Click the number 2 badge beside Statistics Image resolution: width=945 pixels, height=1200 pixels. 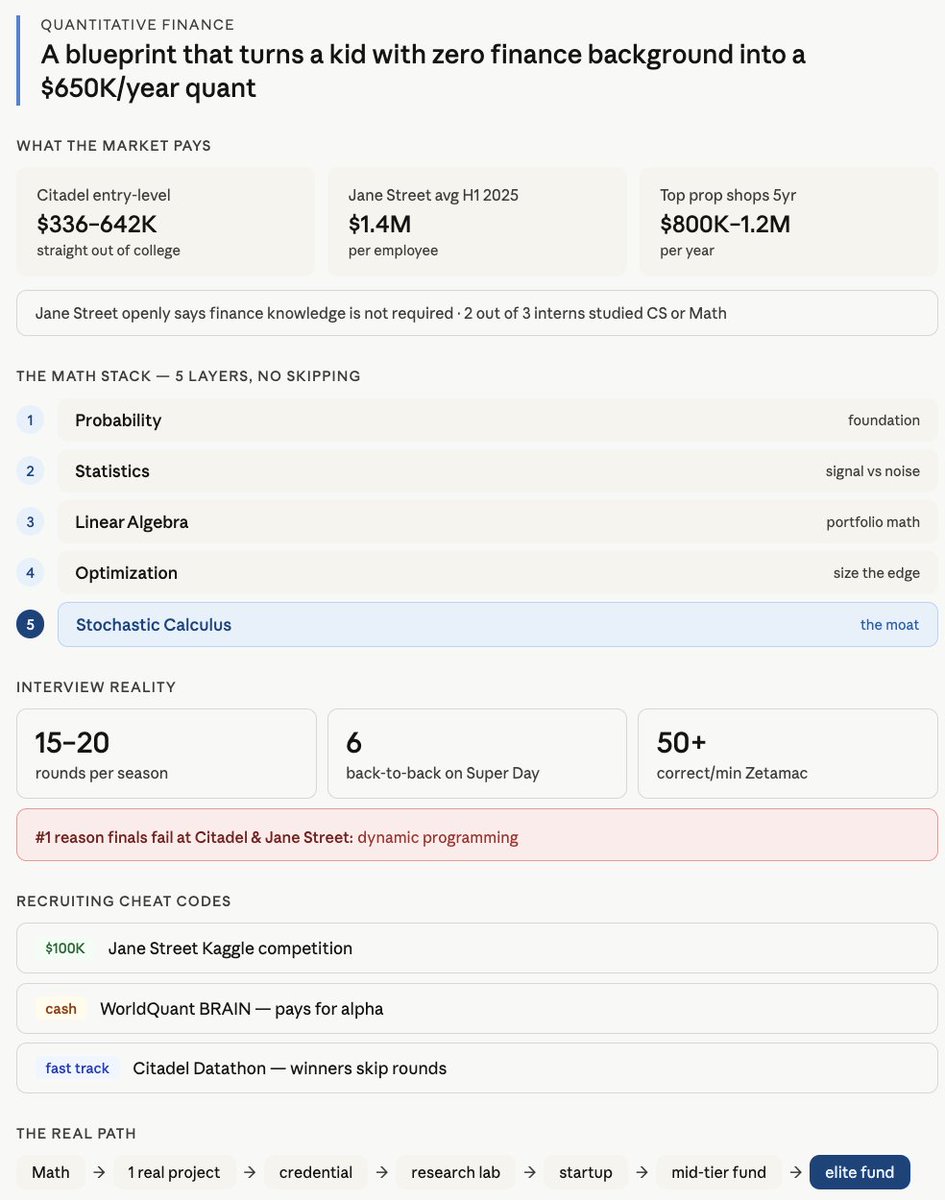(x=30, y=471)
